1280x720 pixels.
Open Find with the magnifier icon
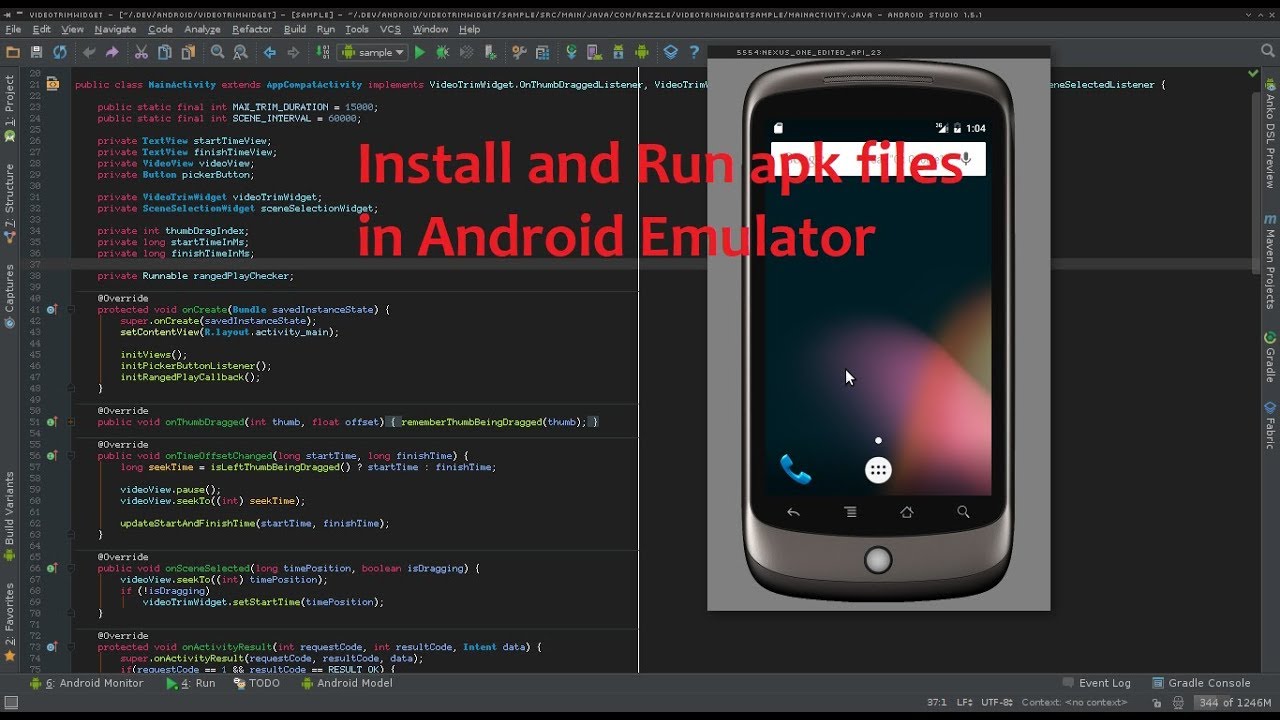click(x=217, y=52)
